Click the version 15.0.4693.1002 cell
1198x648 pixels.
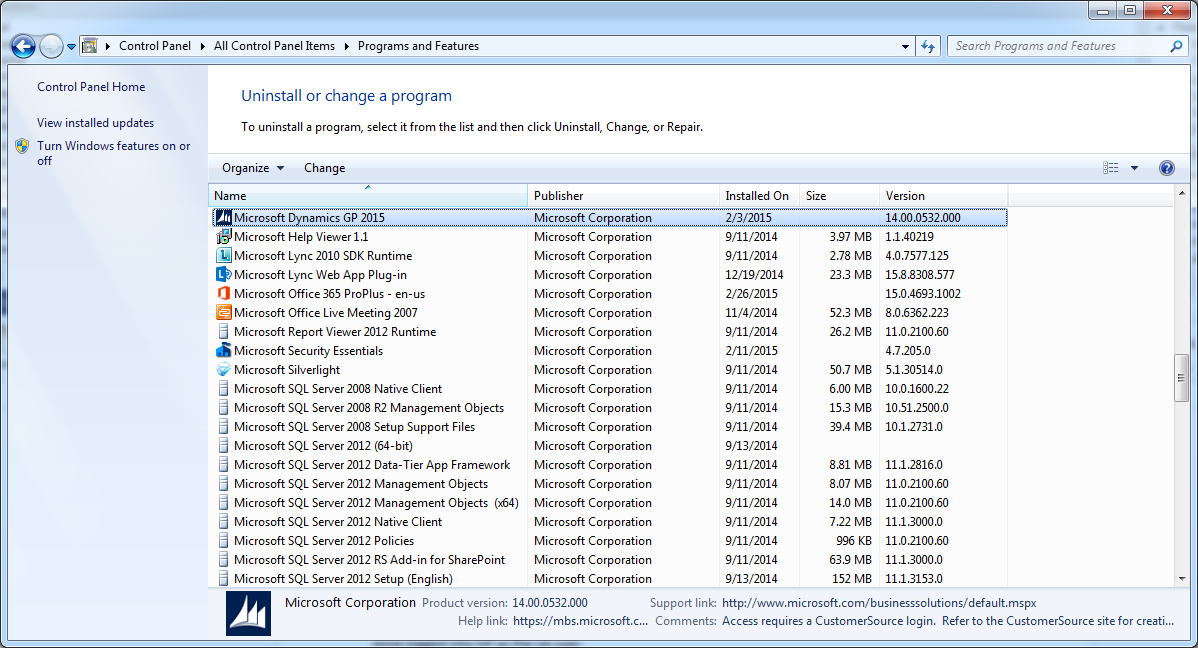tap(923, 294)
